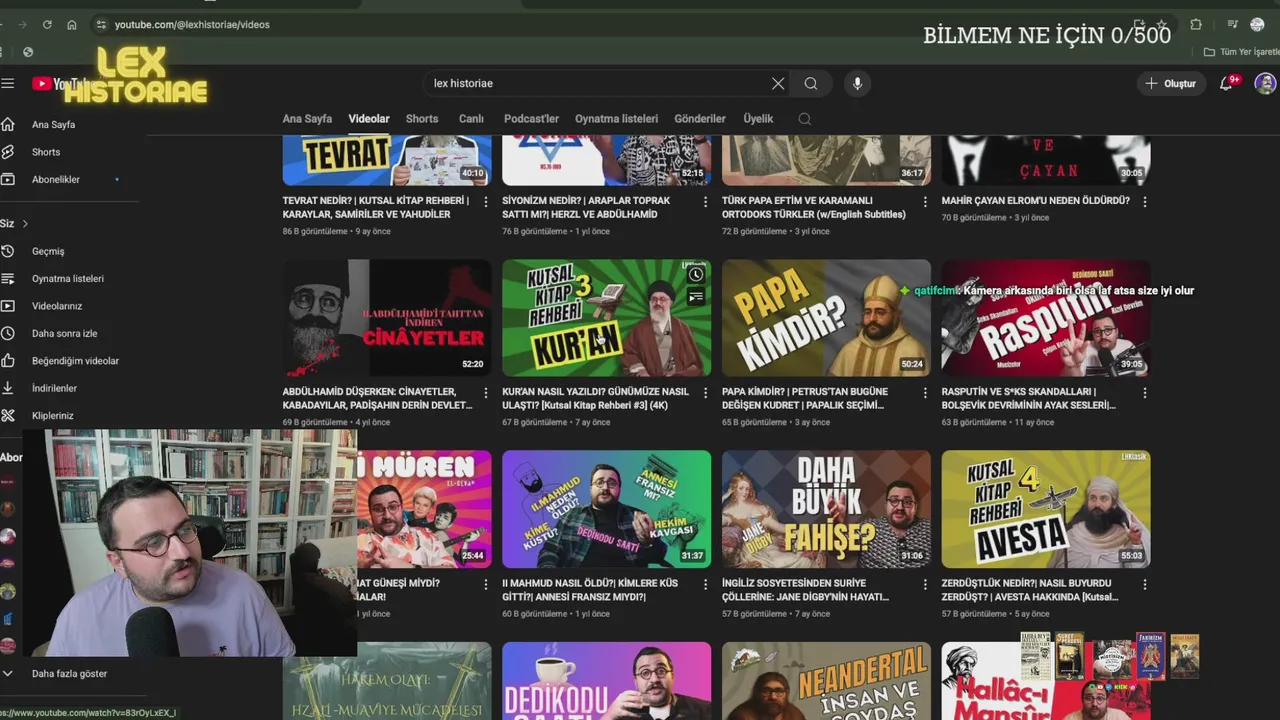
Task: Open the hamburger guide menu
Action: click(x=8, y=84)
